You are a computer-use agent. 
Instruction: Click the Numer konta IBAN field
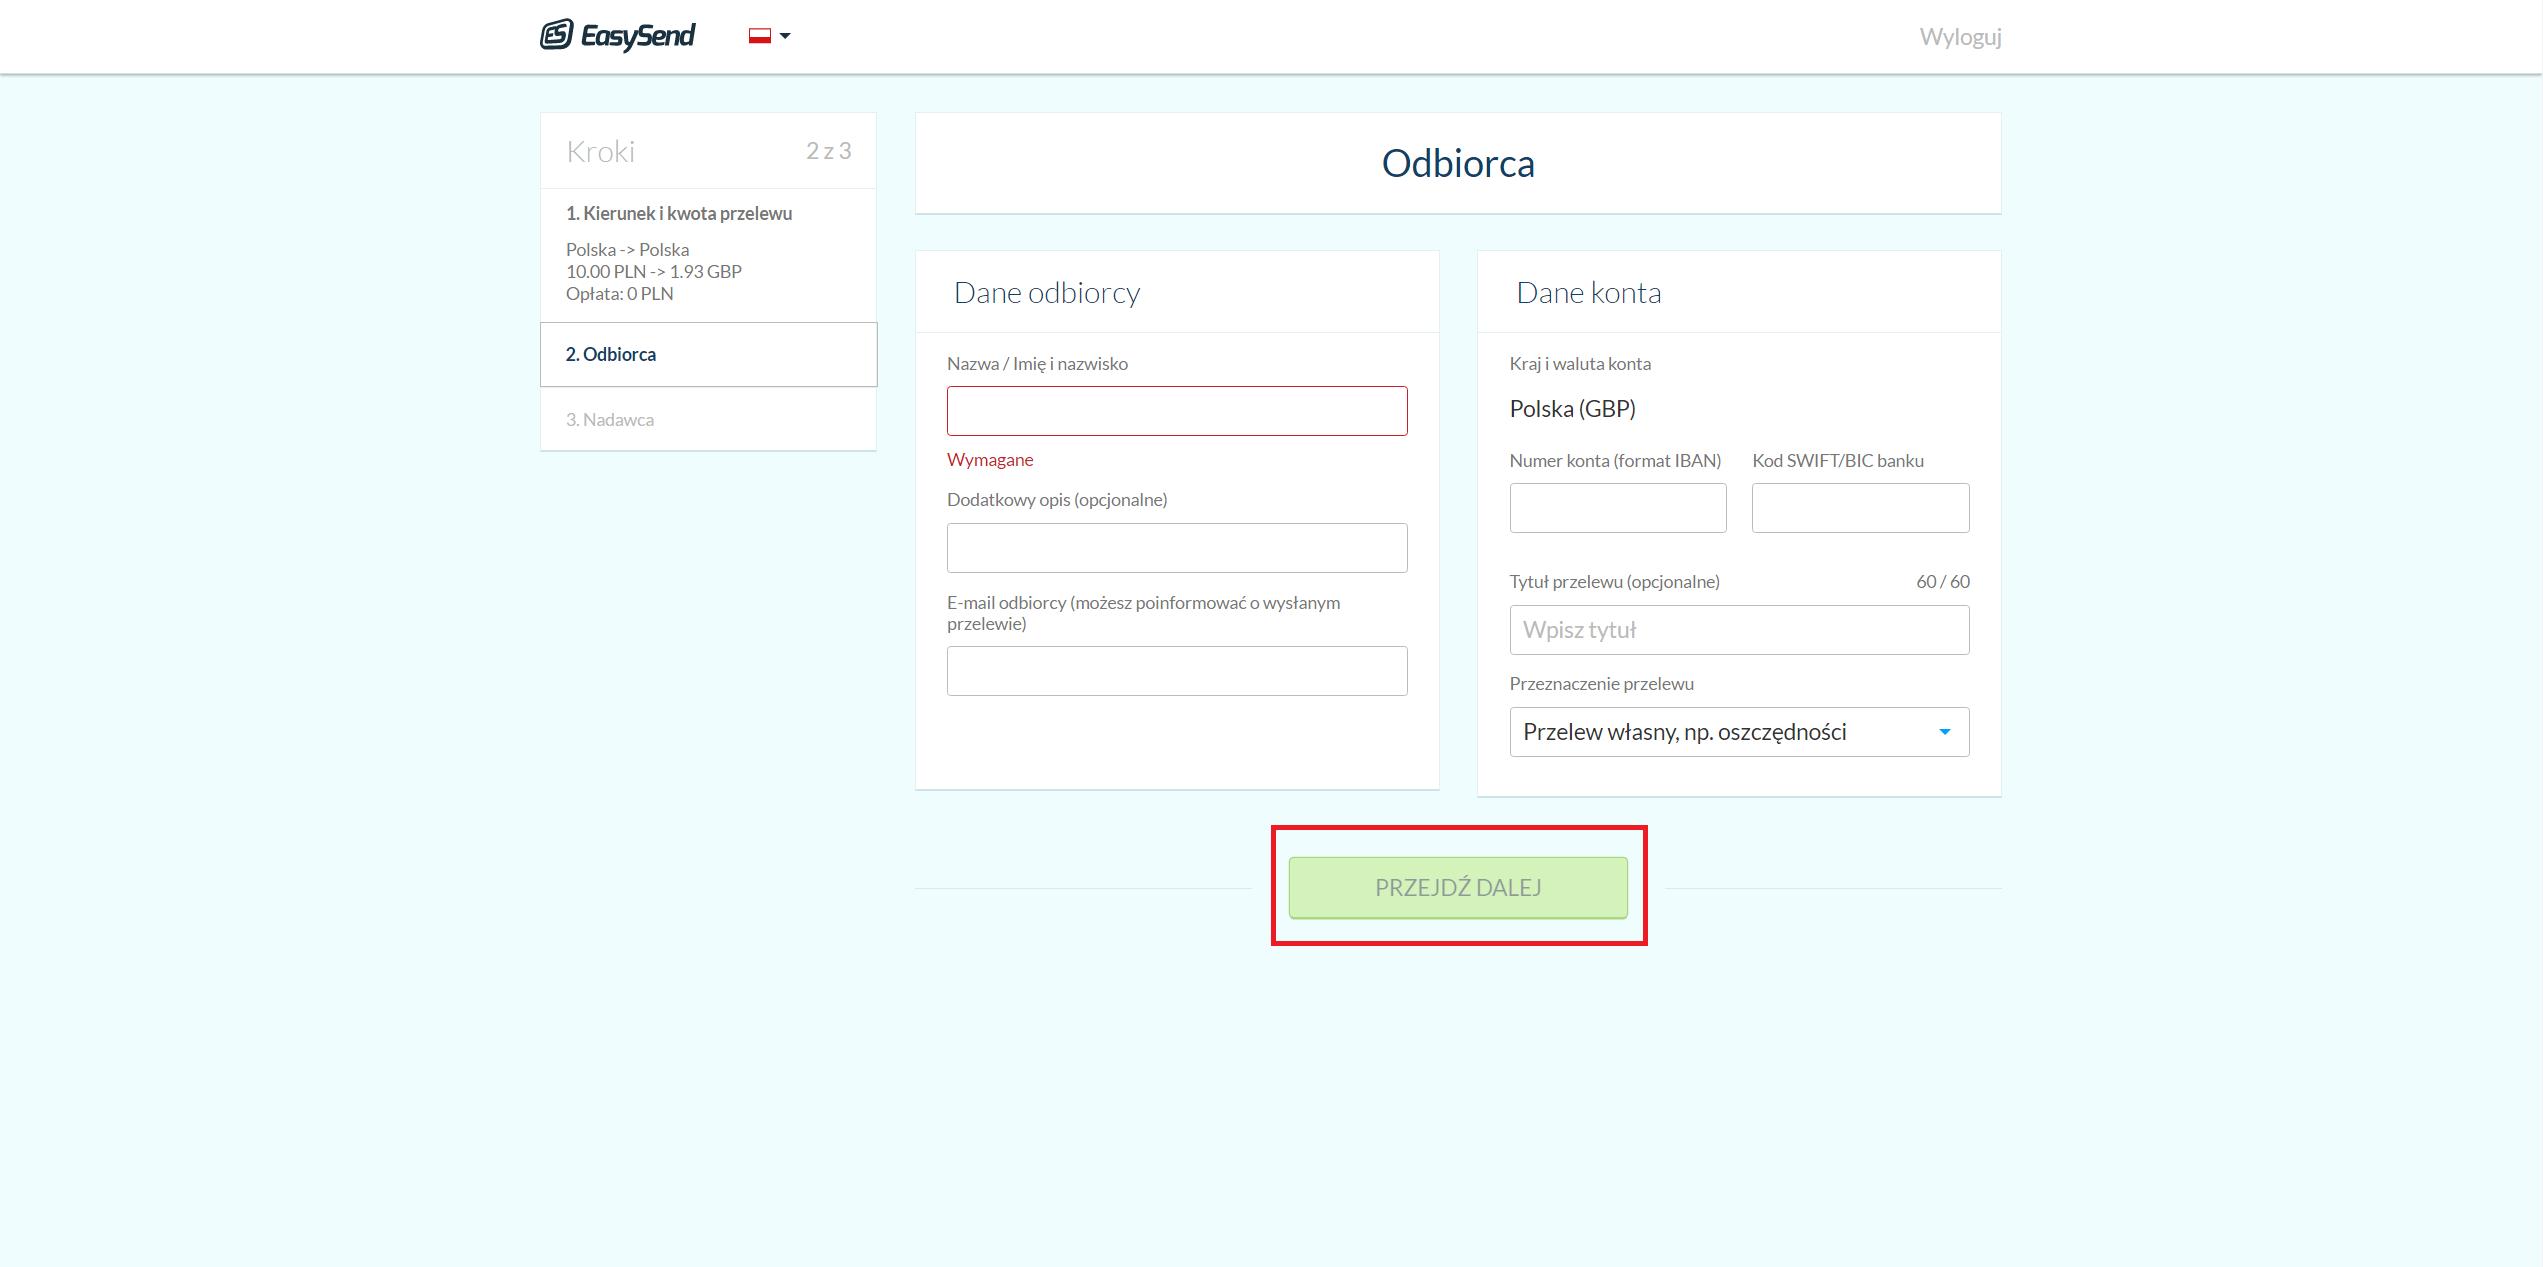click(1617, 508)
